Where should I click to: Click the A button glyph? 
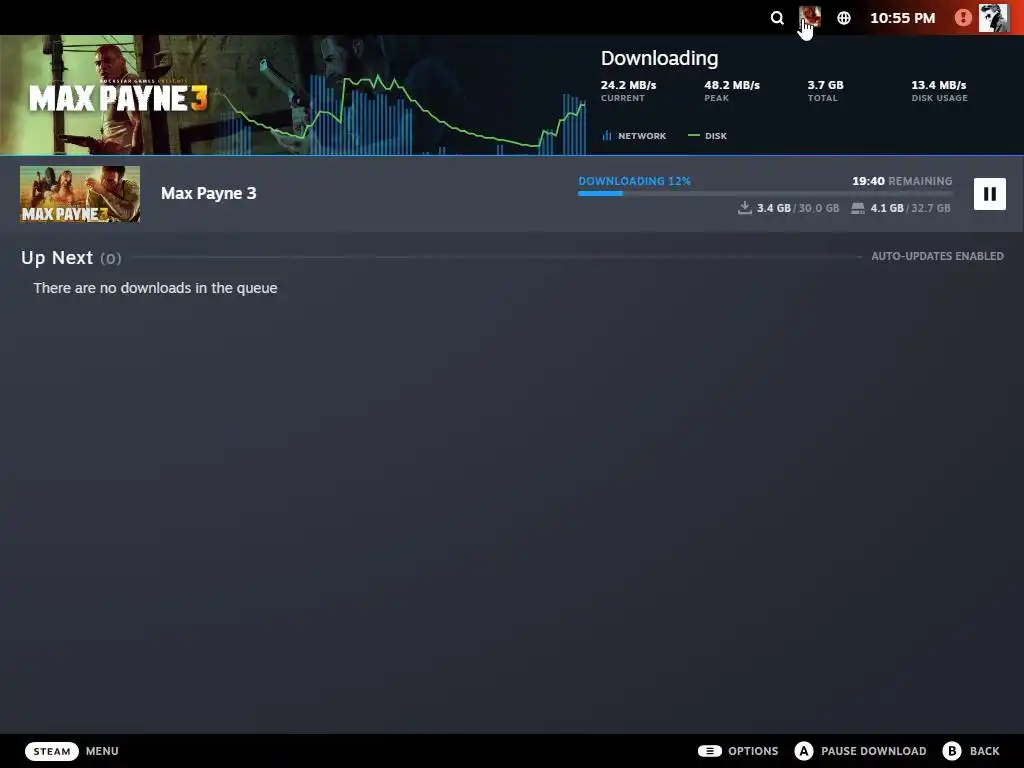point(804,751)
